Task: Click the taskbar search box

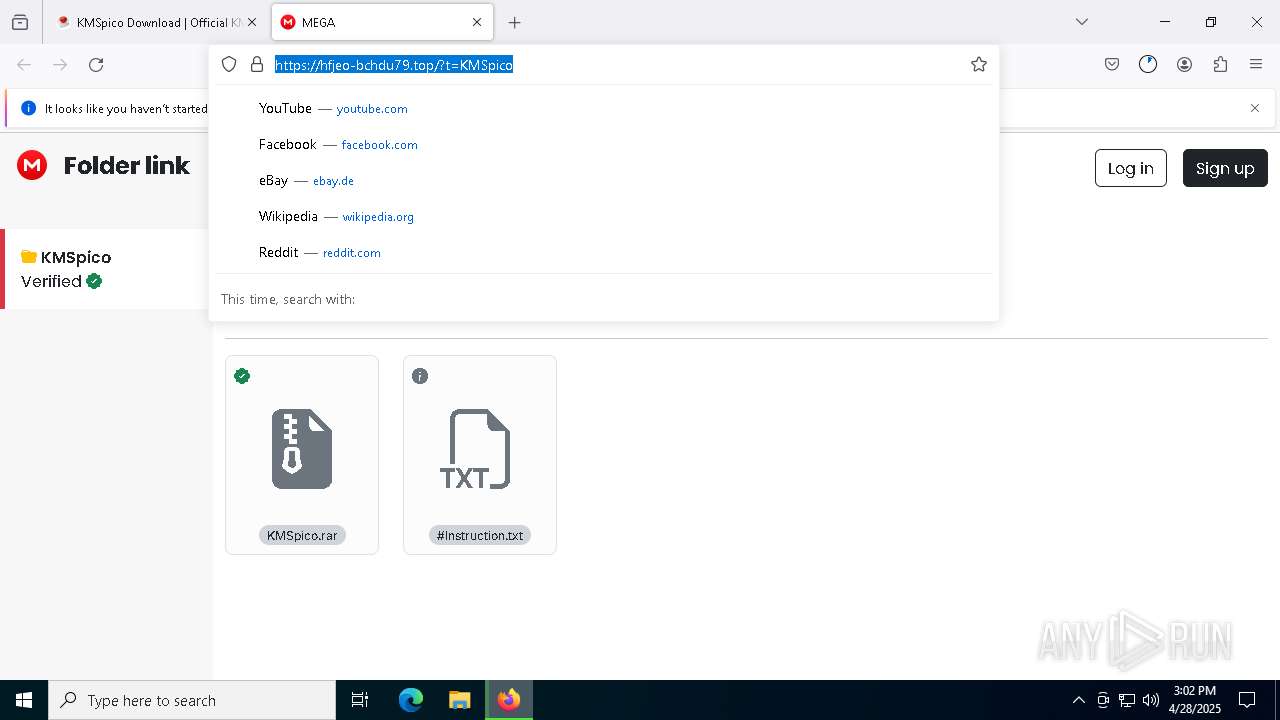Action: [192, 700]
